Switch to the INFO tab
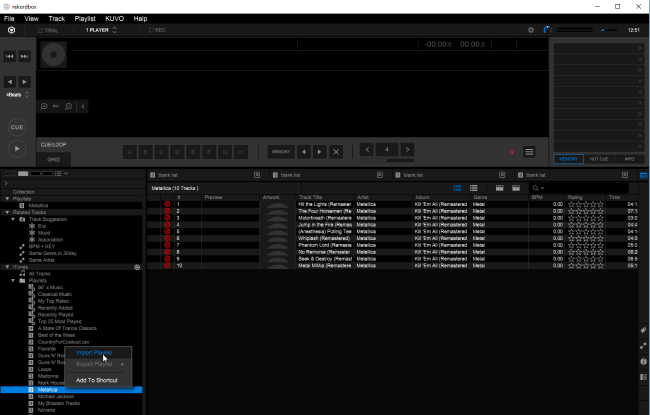The width and height of the screenshot is (650, 415). [x=629, y=159]
